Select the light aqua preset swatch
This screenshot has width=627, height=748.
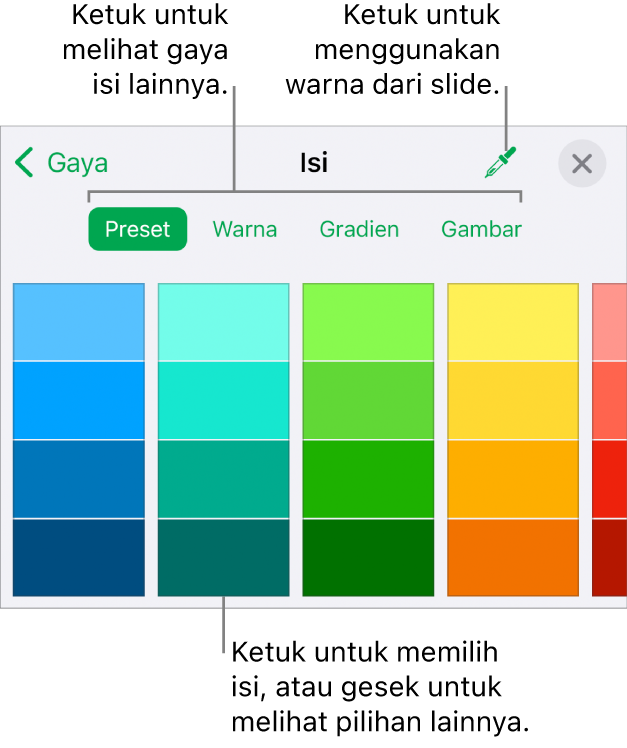click(x=223, y=322)
